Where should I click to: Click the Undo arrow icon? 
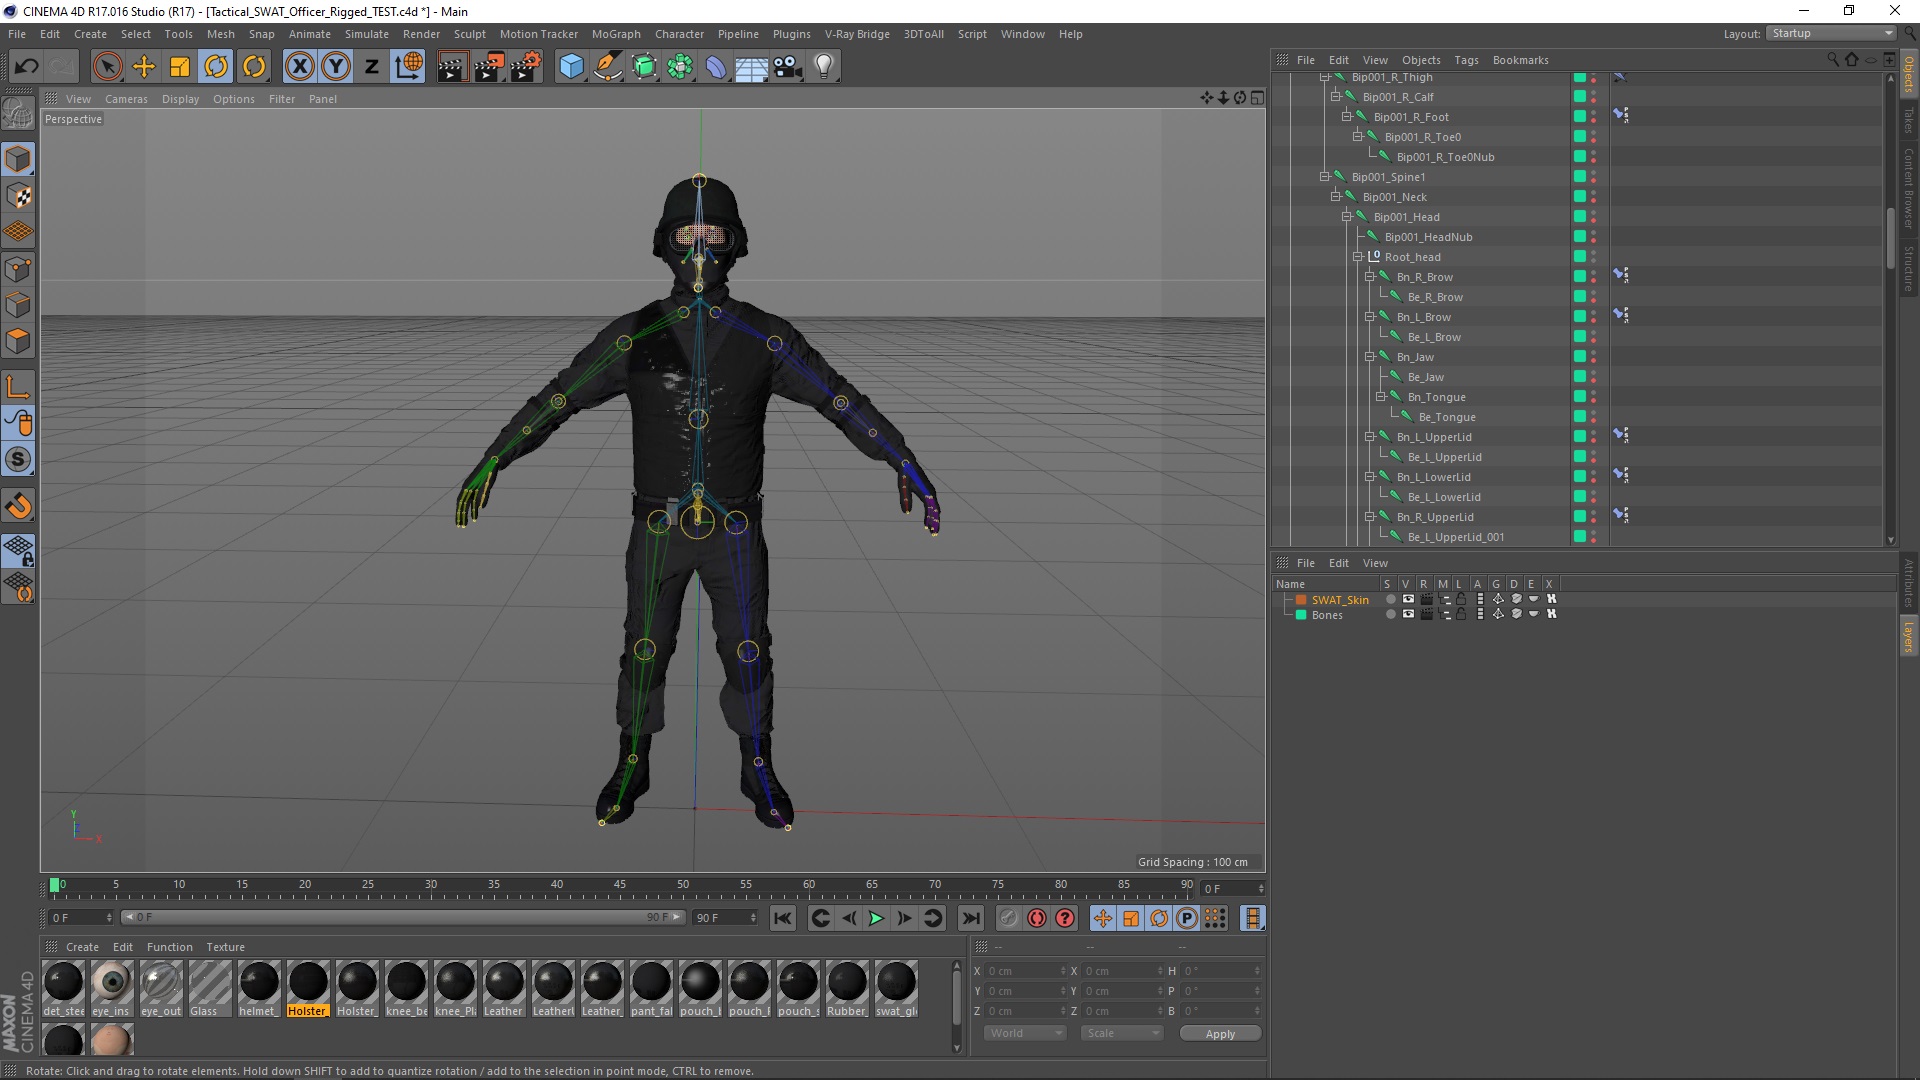click(x=27, y=67)
